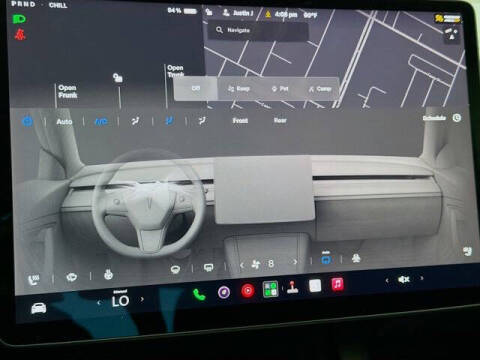Open the purple camera app icon
Screen dimensions: 480x360
point(224,292)
